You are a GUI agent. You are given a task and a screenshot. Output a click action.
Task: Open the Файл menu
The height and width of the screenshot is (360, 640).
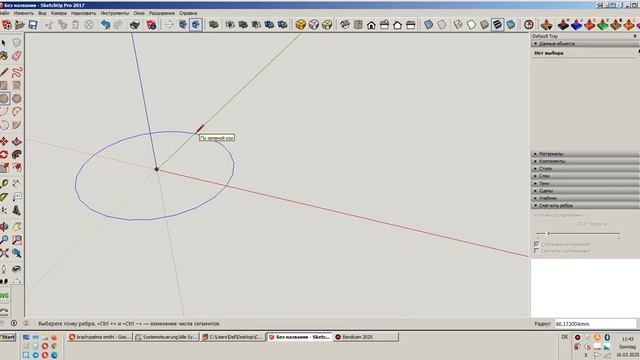click(4, 13)
